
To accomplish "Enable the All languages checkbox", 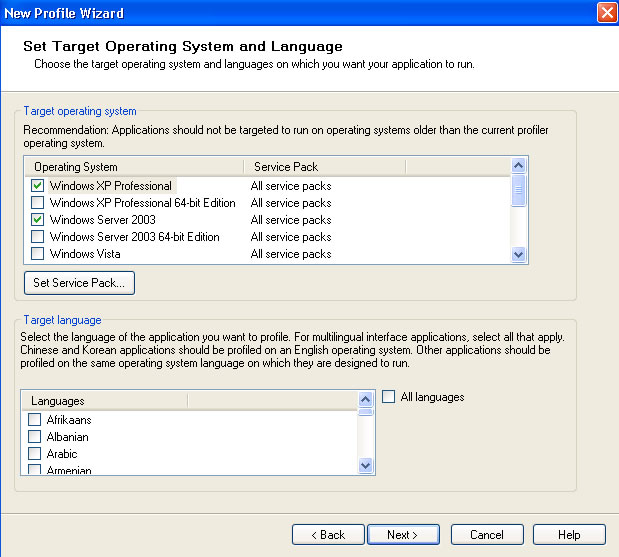I will 388,396.
